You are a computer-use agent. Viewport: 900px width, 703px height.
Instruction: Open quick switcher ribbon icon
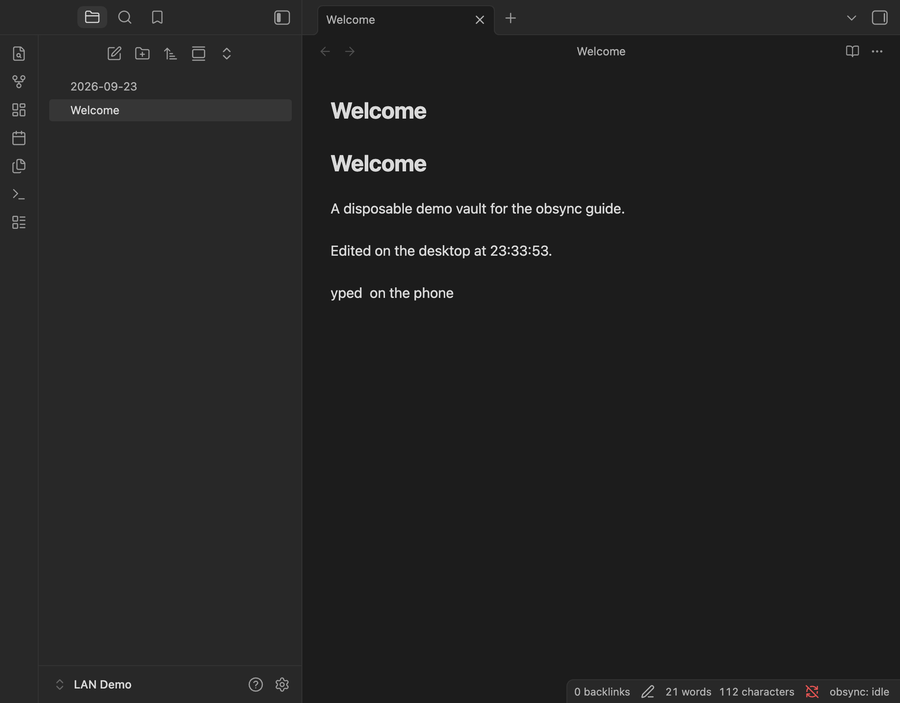click(x=19, y=53)
